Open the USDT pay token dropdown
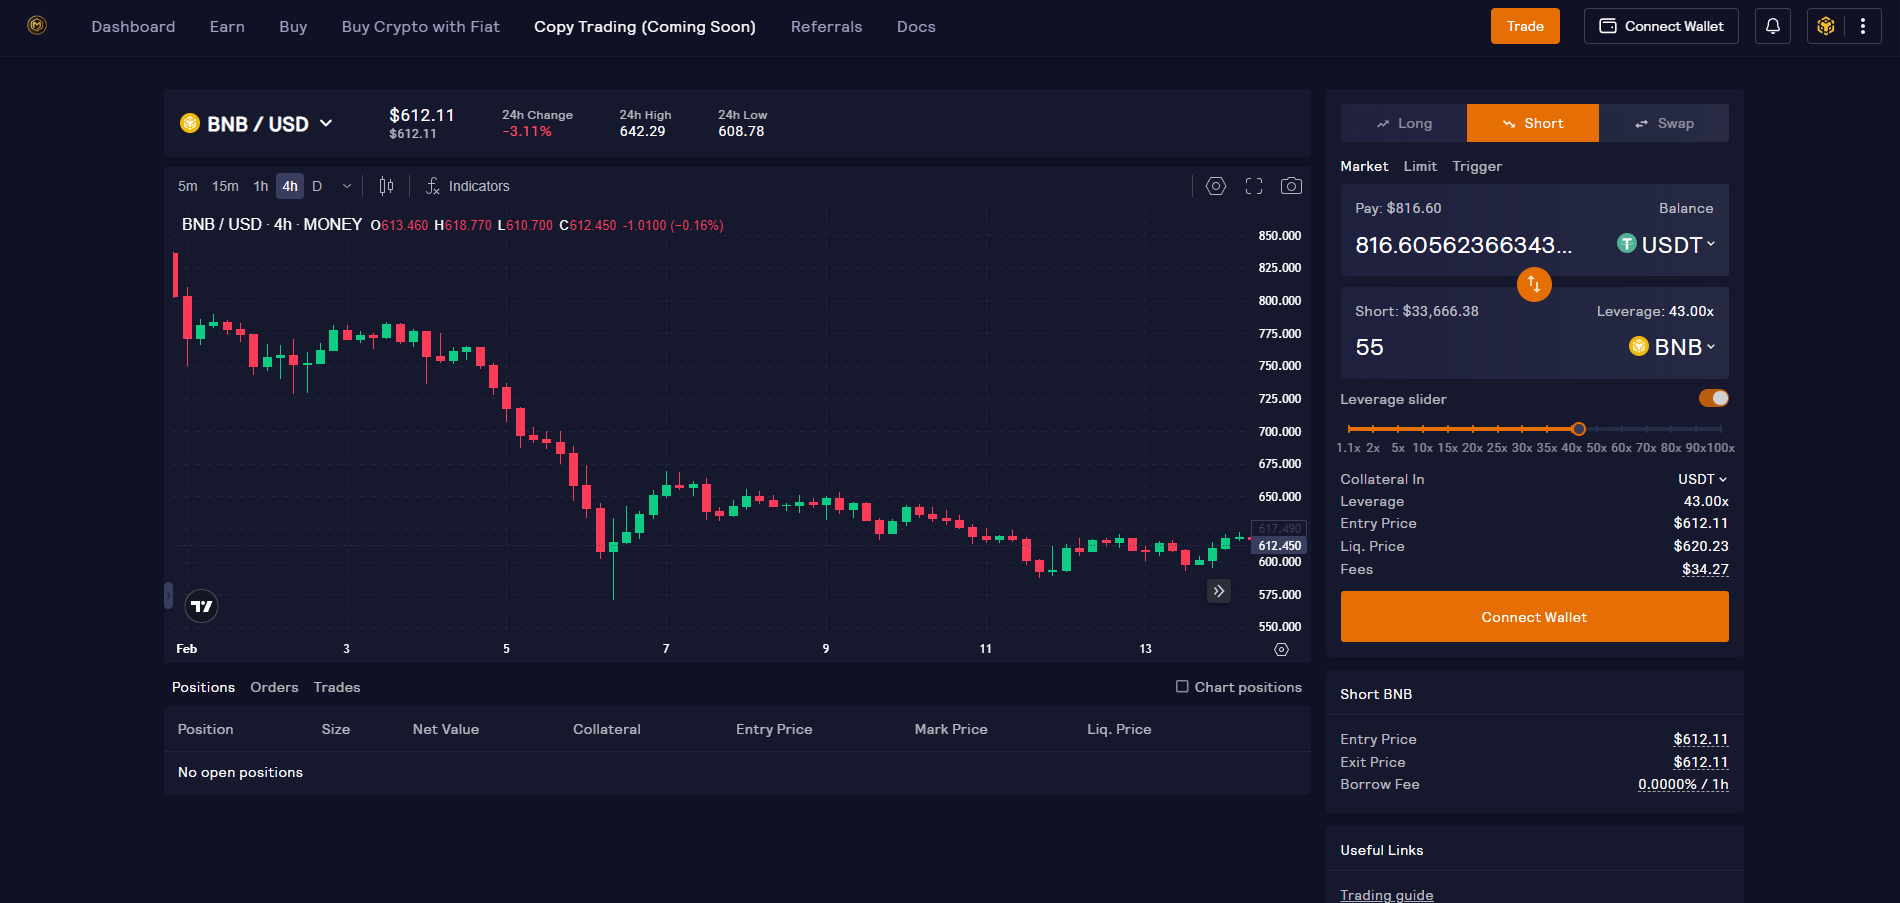1900x903 pixels. tap(1667, 245)
